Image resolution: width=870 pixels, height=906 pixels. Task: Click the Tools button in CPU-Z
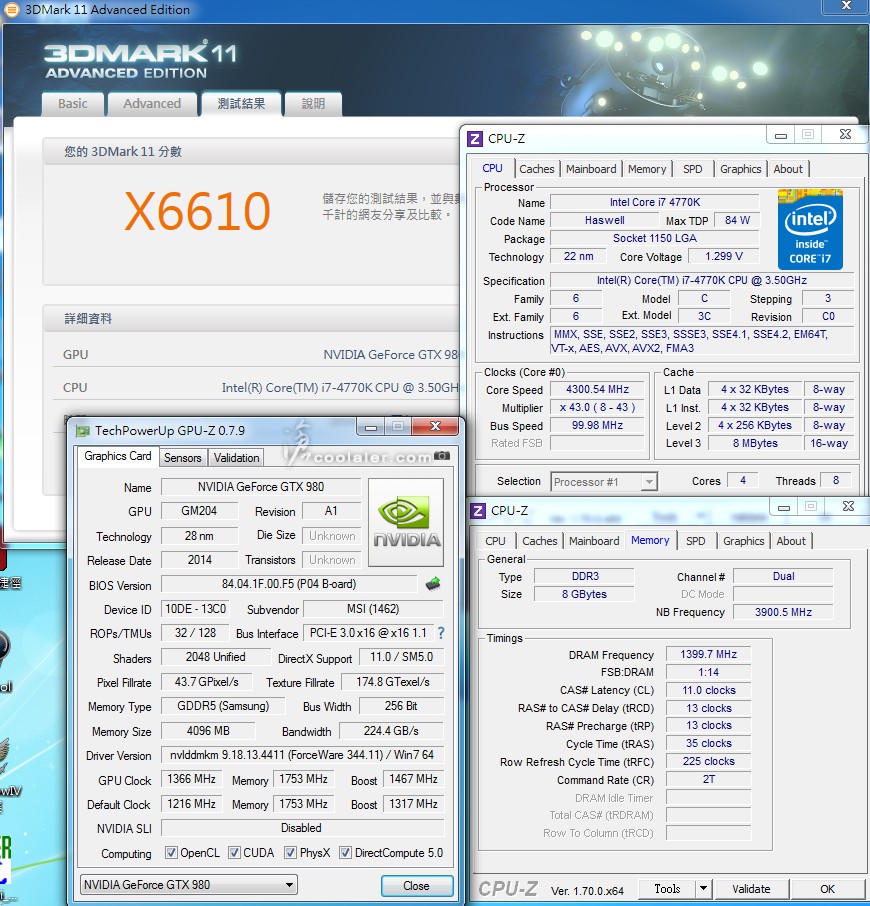tap(667, 889)
